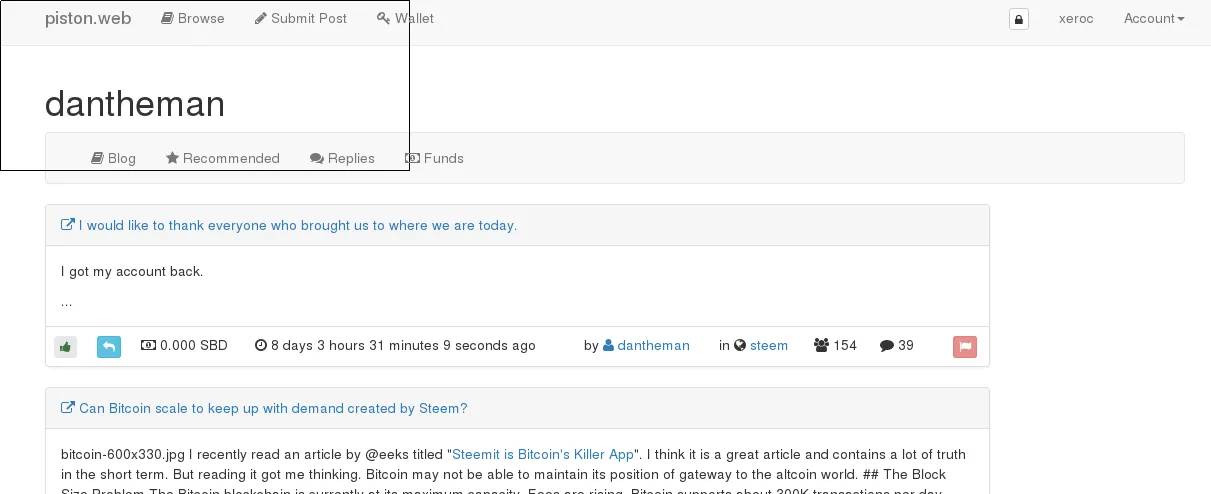Switch to the Blog tab
Viewport: 1211px width, 494px height.
click(x=113, y=158)
